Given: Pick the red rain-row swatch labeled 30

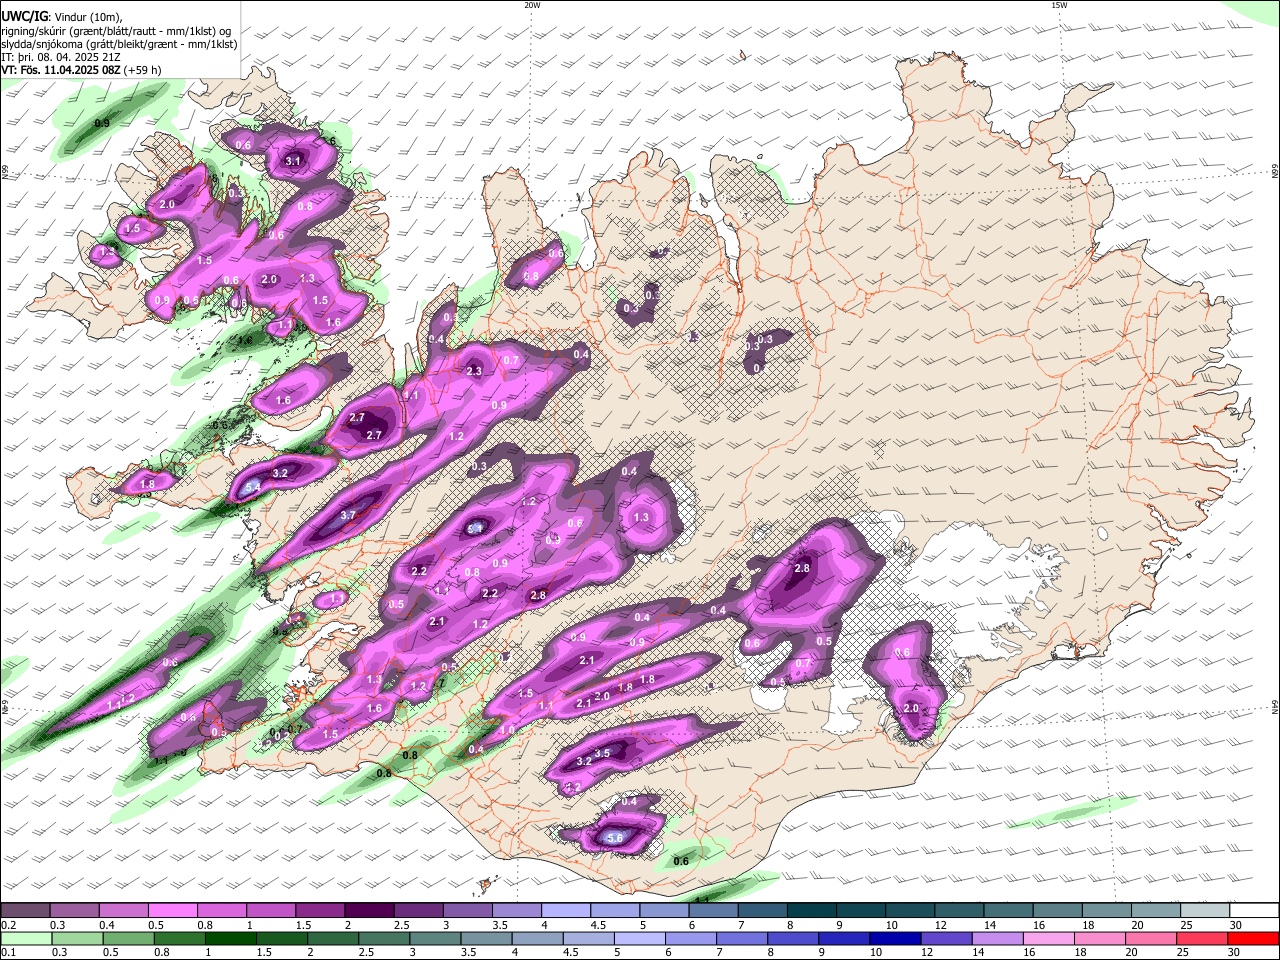Looking at the screenshot, I should click(1253, 938).
